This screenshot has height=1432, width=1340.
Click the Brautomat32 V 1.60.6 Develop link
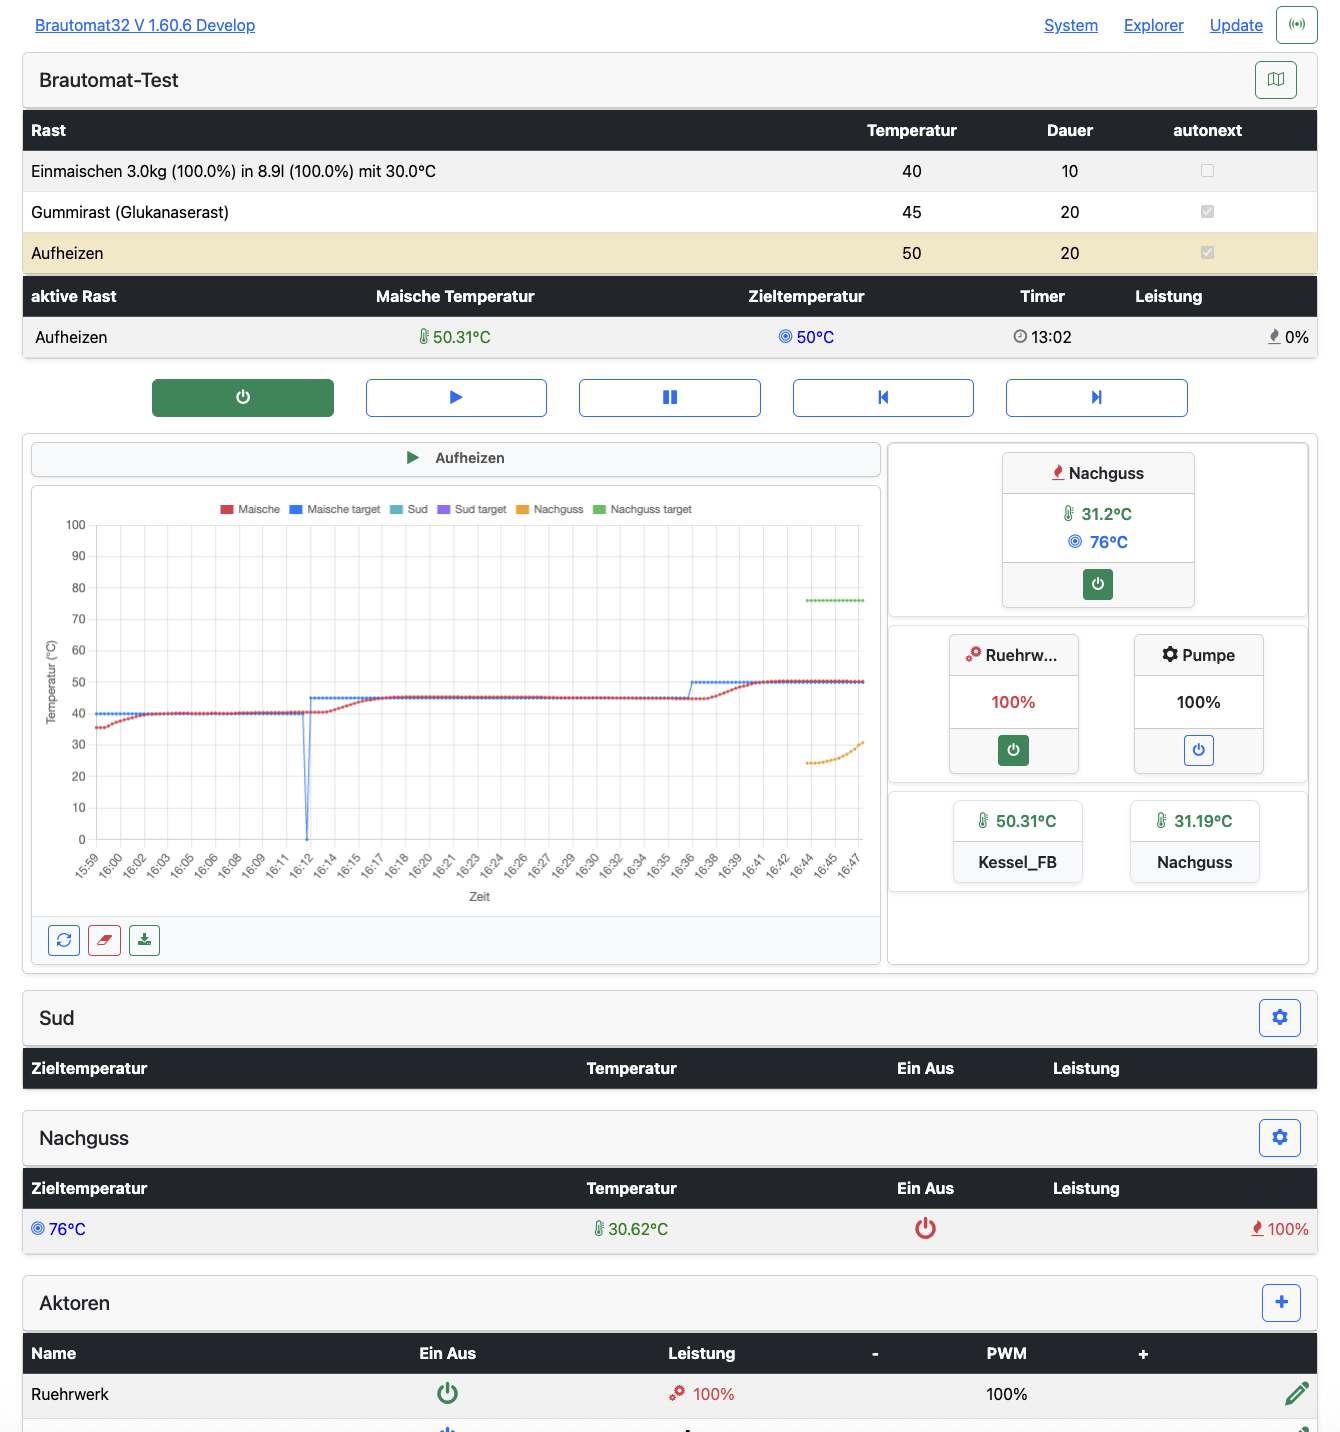[145, 25]
